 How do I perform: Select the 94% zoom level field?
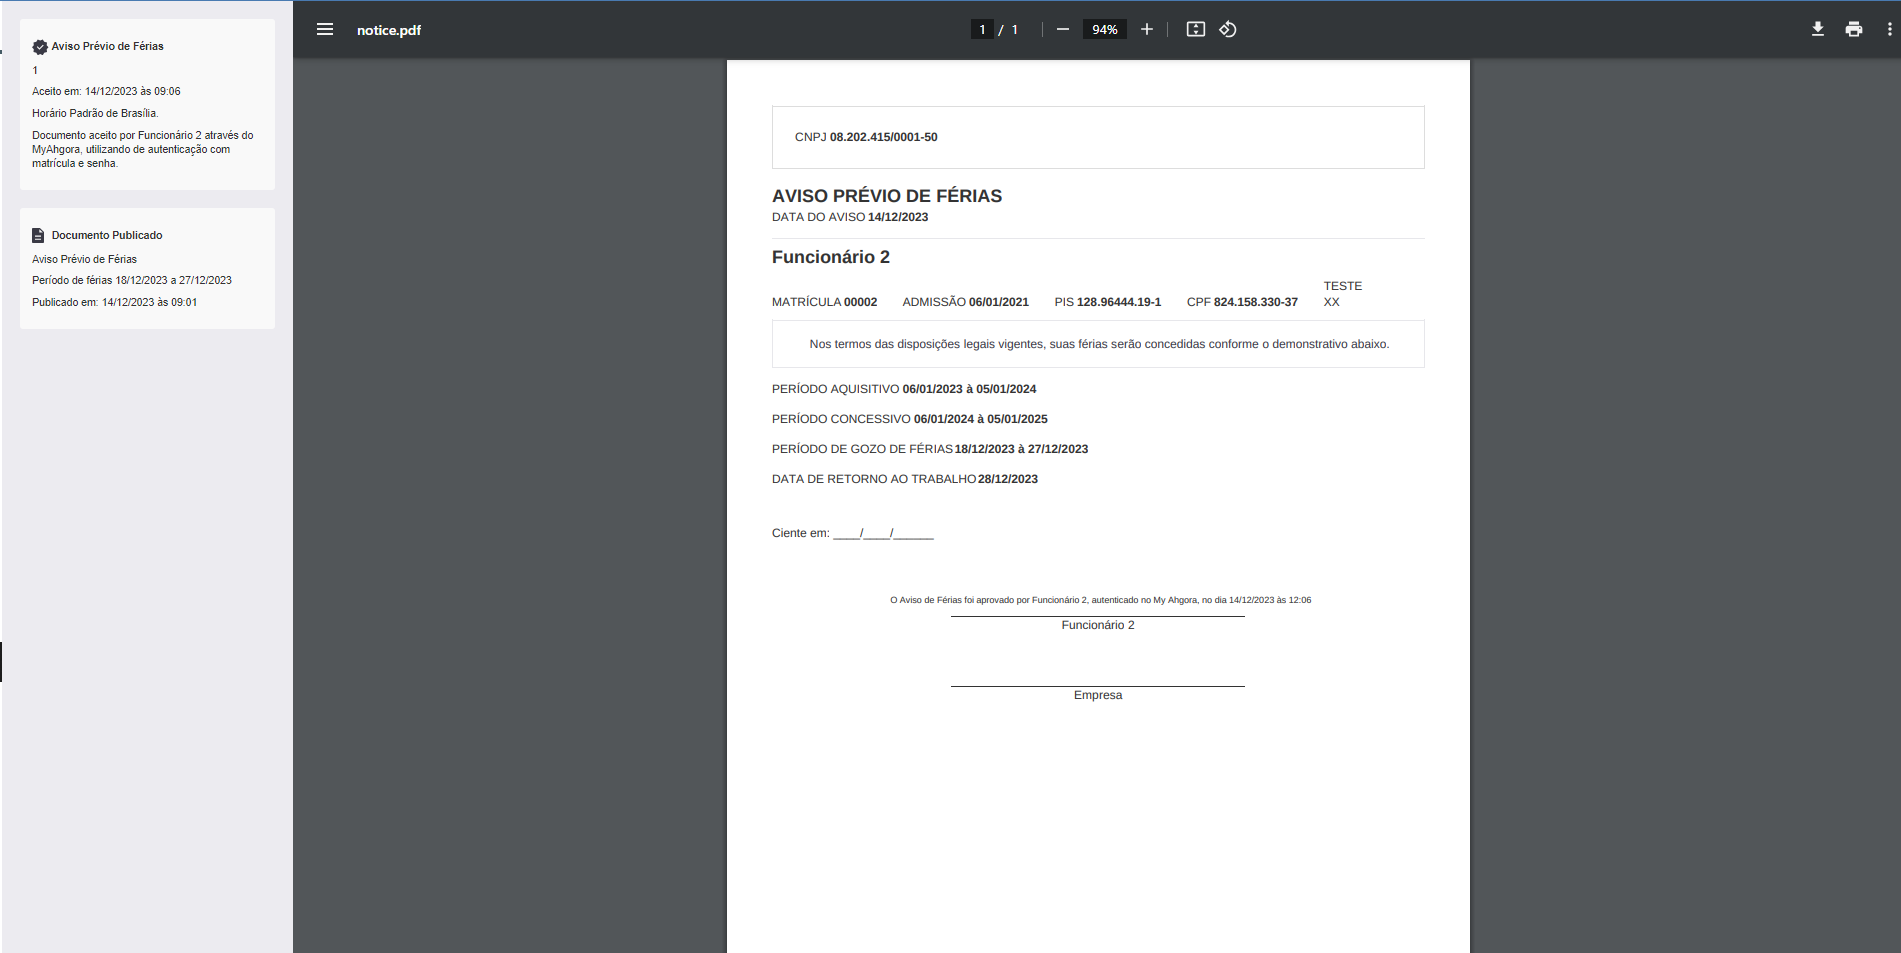pyautogui.click(x=1105, y=29)
